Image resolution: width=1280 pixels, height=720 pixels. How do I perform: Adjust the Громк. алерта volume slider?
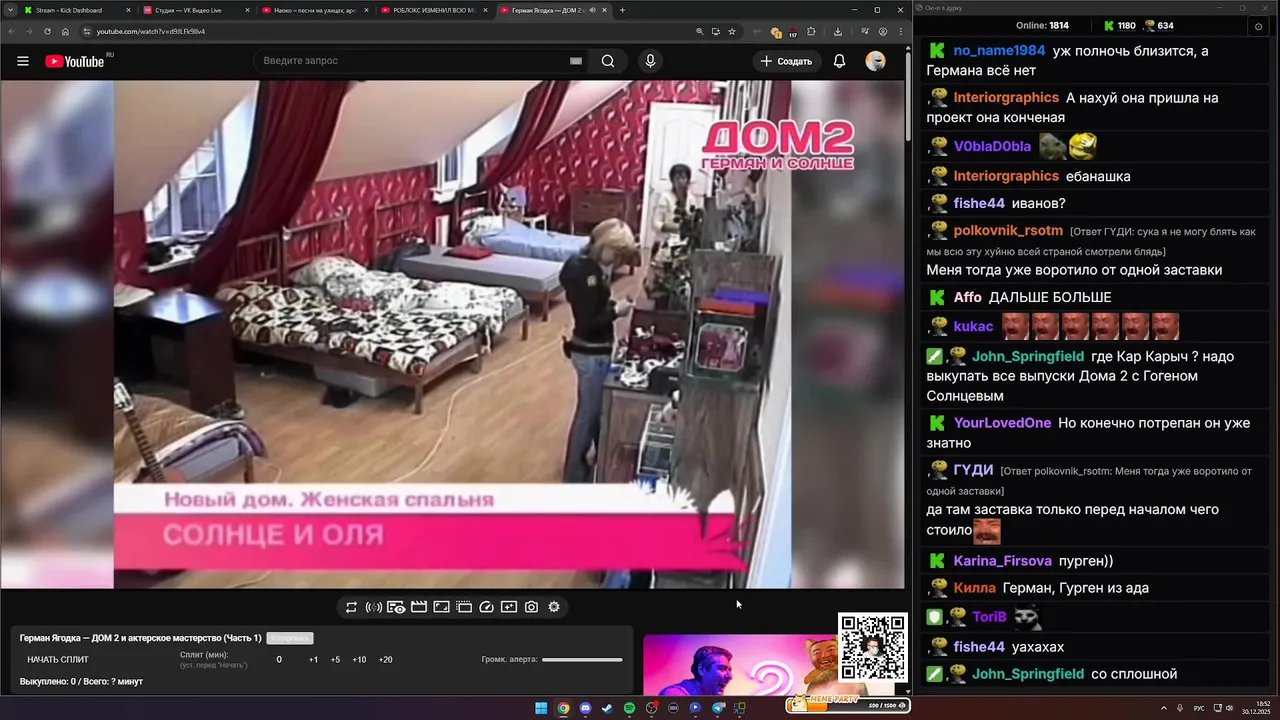582,660
